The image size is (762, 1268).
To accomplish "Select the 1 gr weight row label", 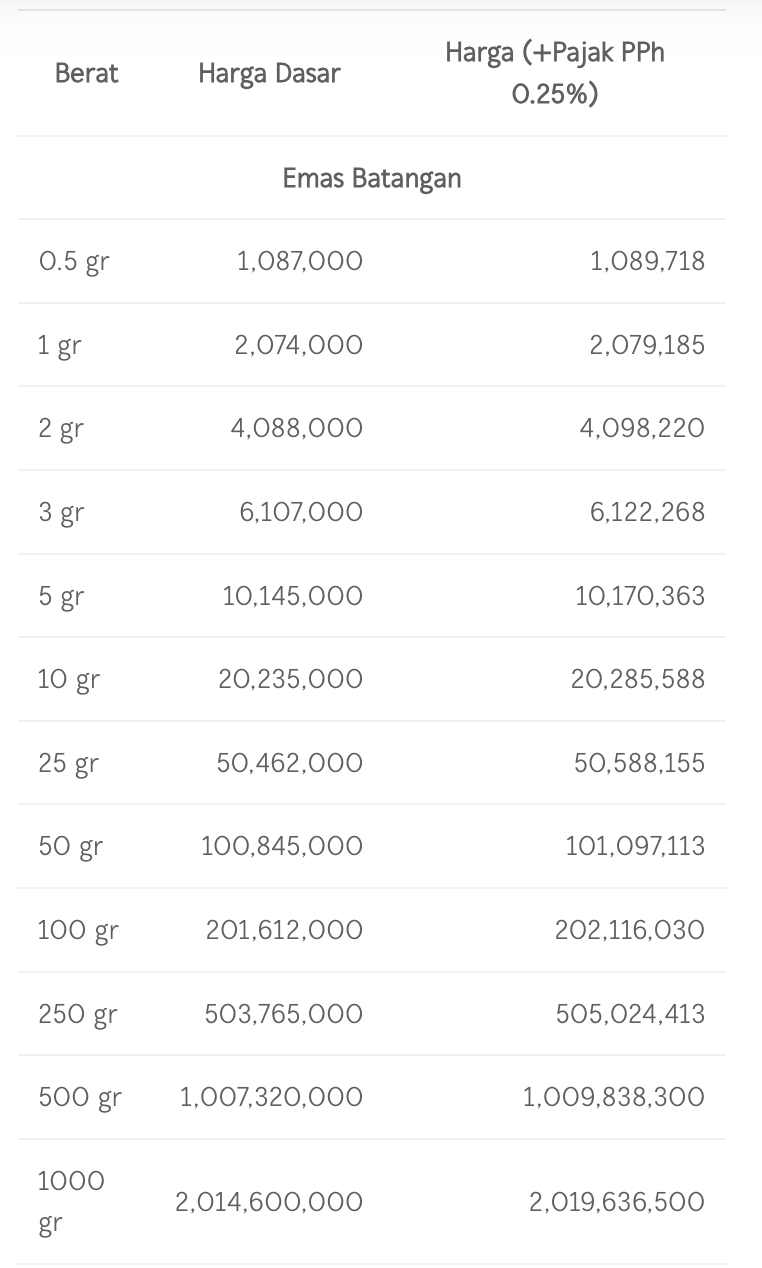I will point(60,346).
